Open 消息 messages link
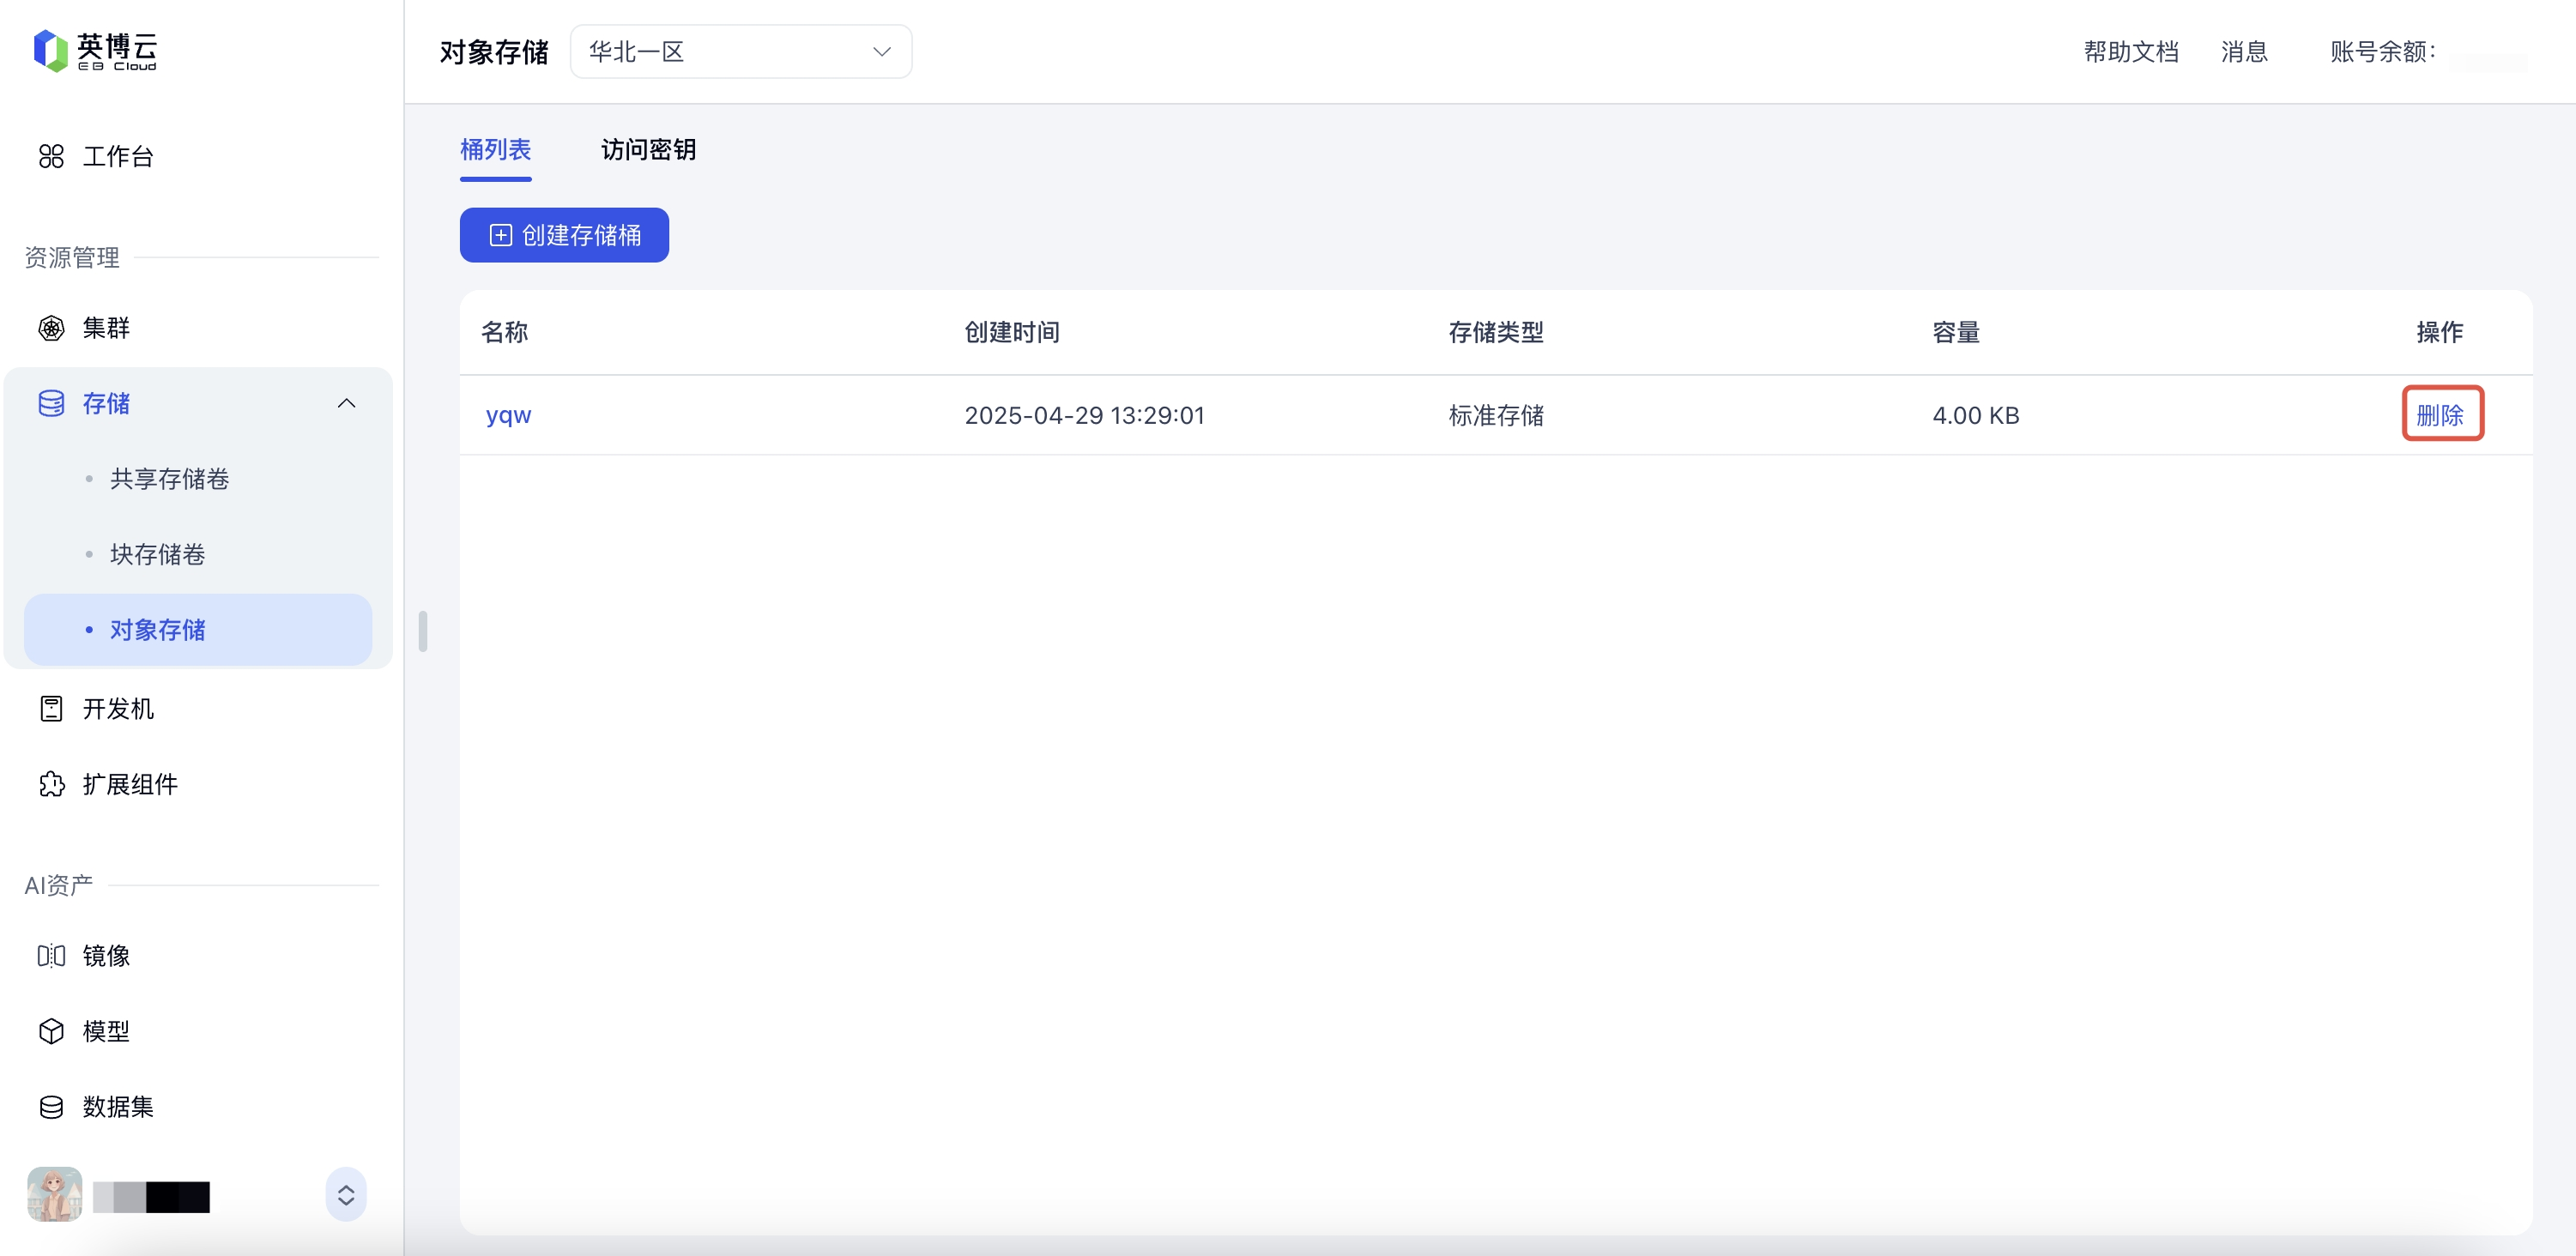Screen dimensions: 2576x1256 tap(2243, 51)
